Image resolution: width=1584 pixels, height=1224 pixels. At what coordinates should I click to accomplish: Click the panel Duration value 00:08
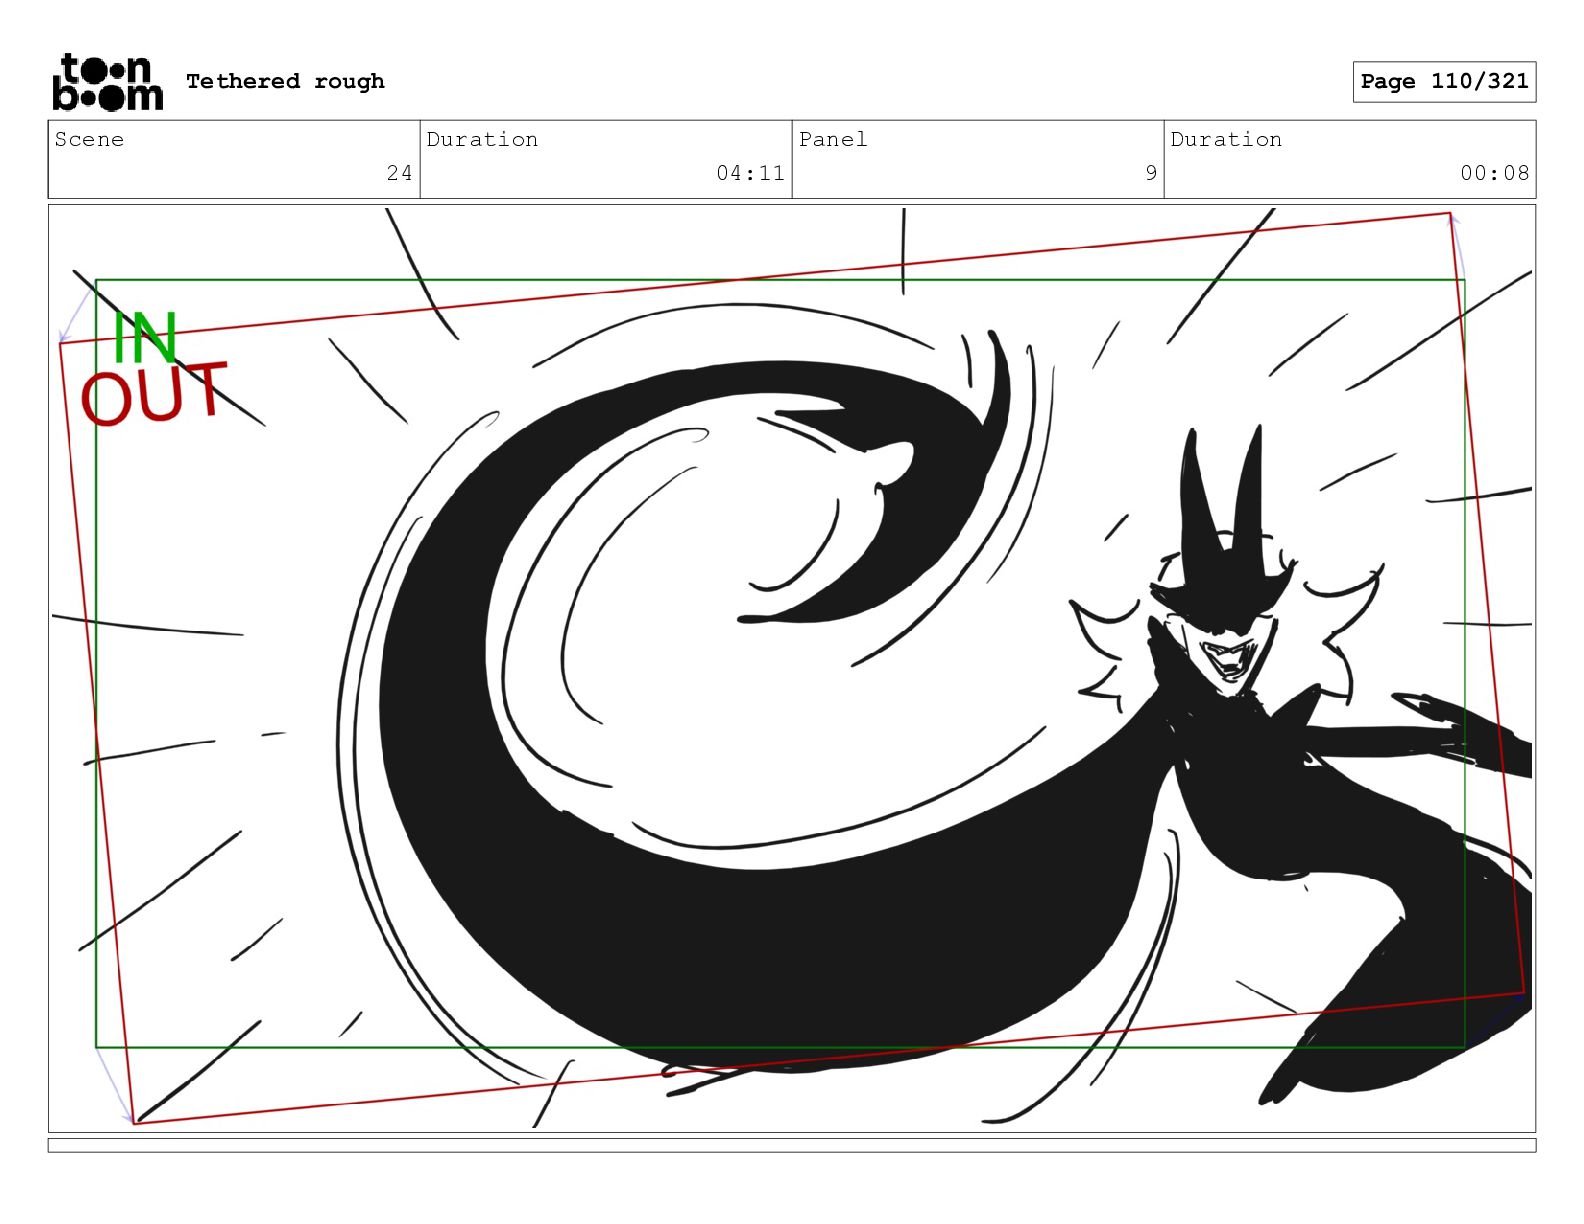pyautogui.click(x=1494, y=173)
